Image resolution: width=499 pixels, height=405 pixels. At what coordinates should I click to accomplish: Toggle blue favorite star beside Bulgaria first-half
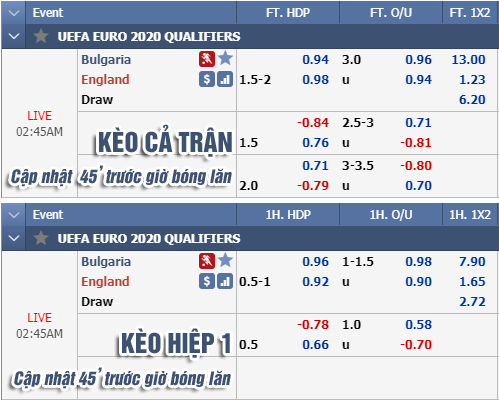(225, 261)
